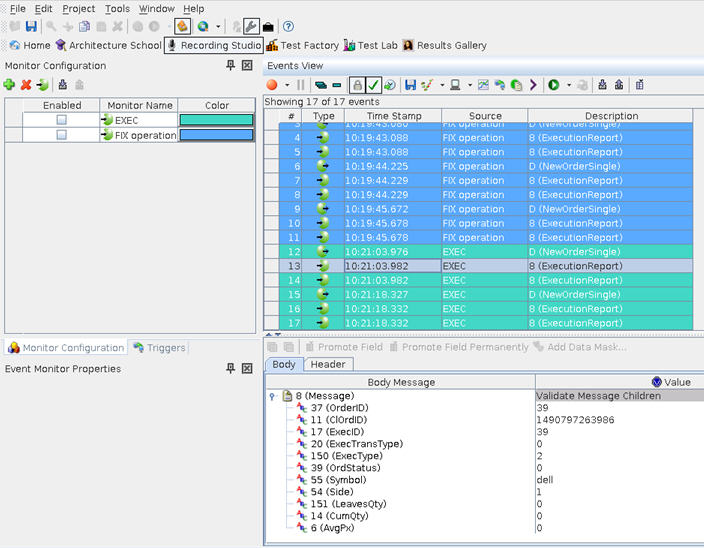Collapse the 8 (Message) tree node
The width and height of the screenshot is (704, 548).
[273, 396]
